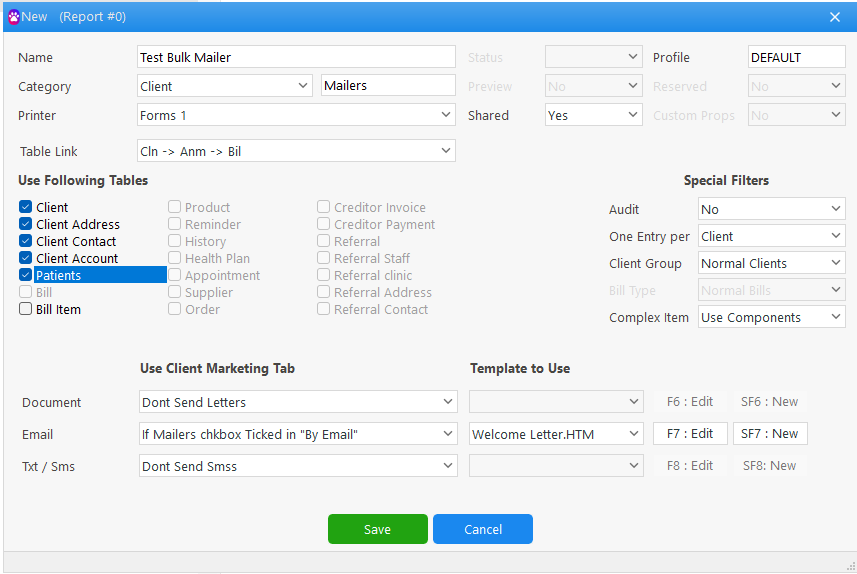Open the One Entry per dropdown
This screenshot has height=574, width=857.
pos(771,236)
